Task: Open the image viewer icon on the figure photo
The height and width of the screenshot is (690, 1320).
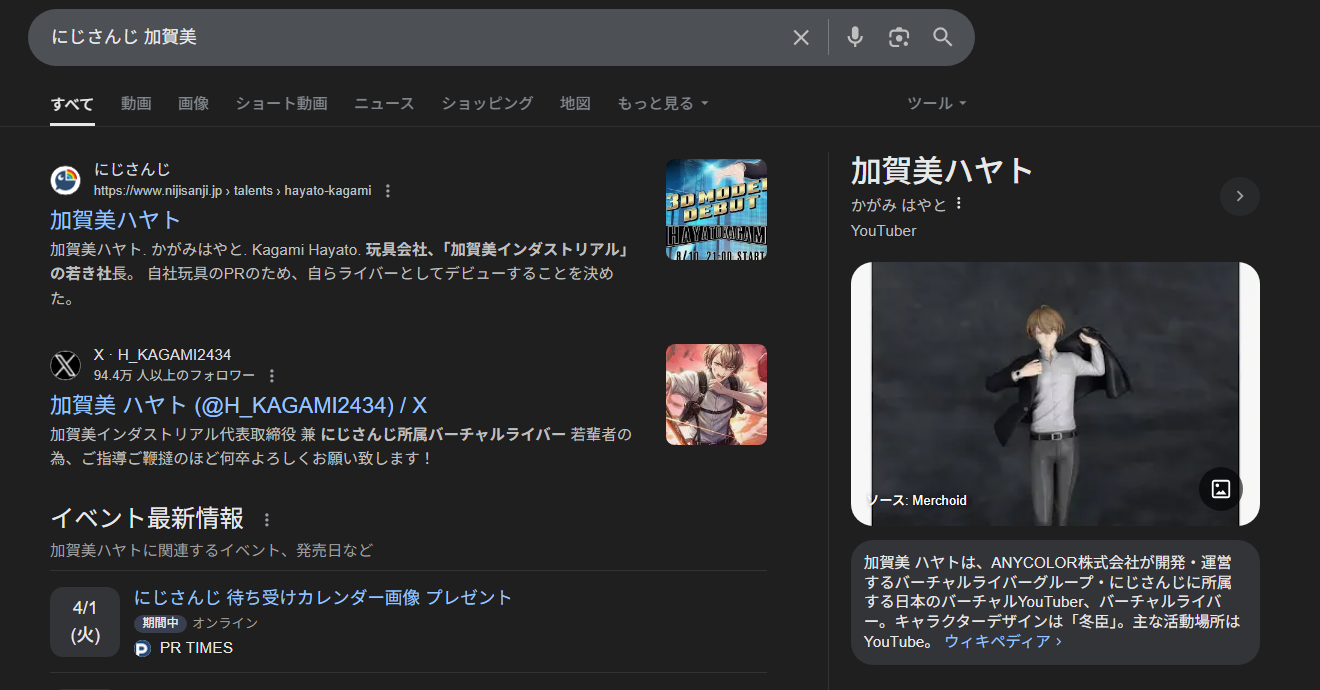Action: pos(1221,489)
